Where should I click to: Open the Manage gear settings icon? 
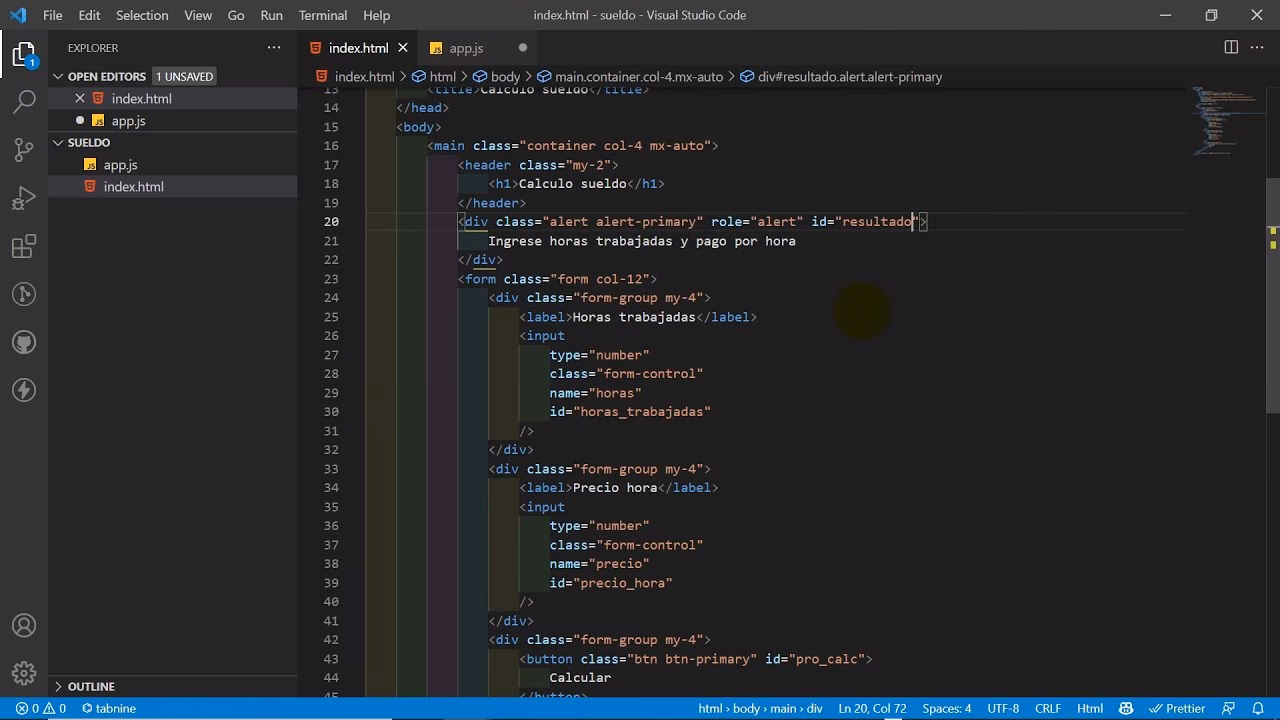[x=24, y=673]
